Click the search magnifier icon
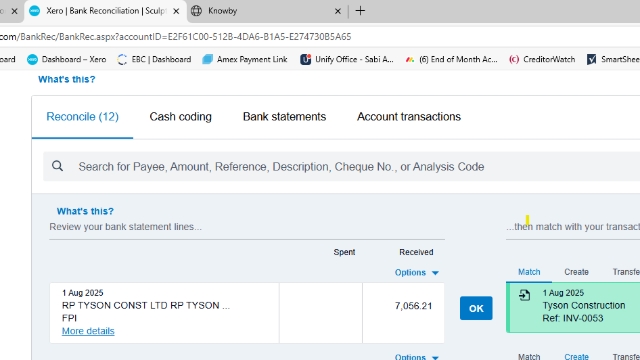This screenshot has width=640, height=360. (x=58, y=166)
